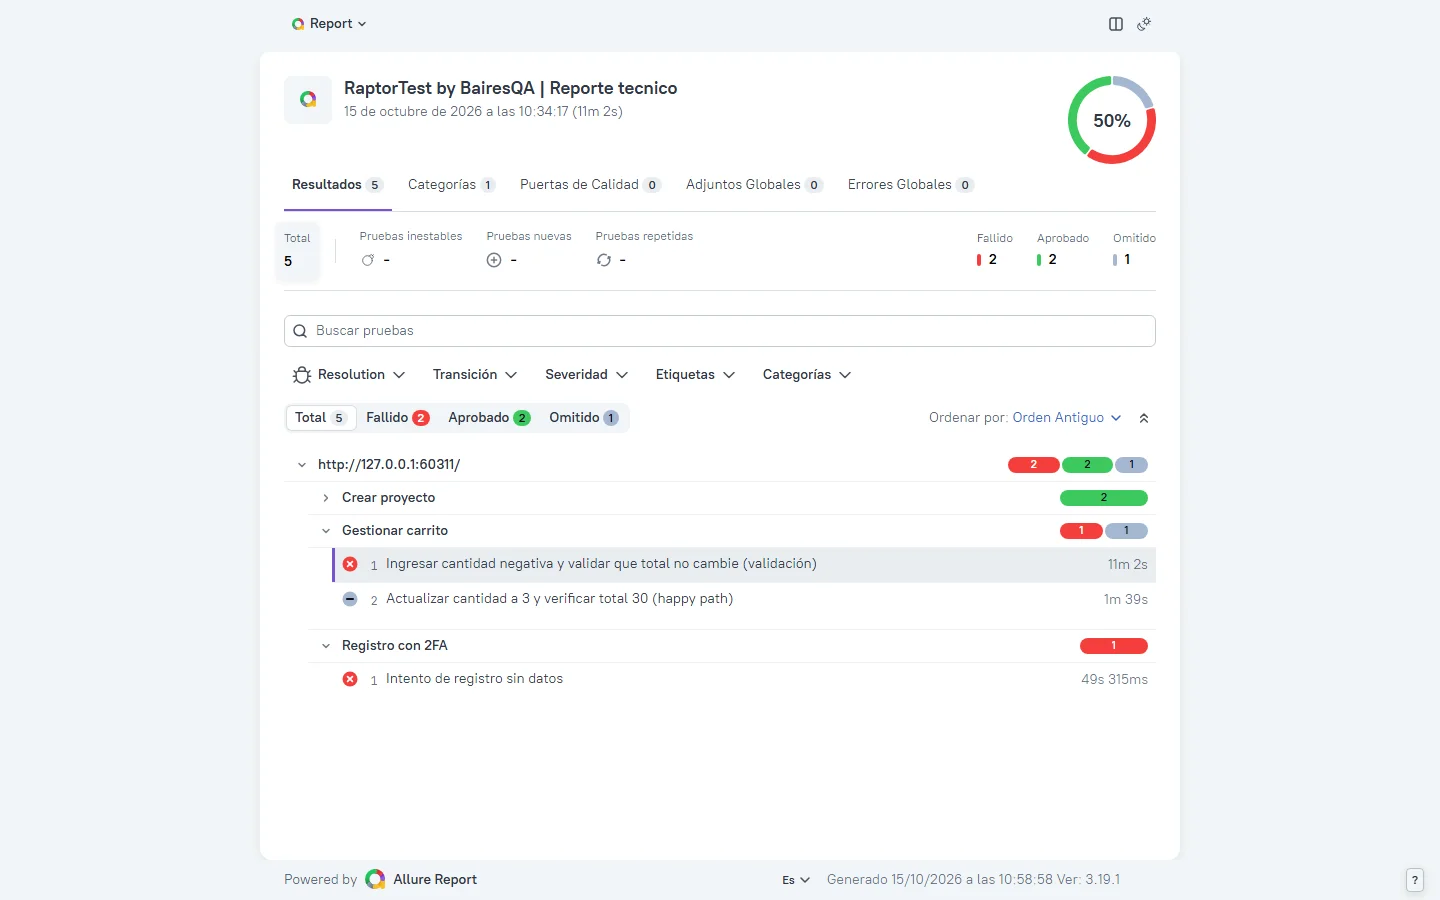Screen dimensions: 1440x900
Task: Filter by Omitido status
Action: [584, 418]
